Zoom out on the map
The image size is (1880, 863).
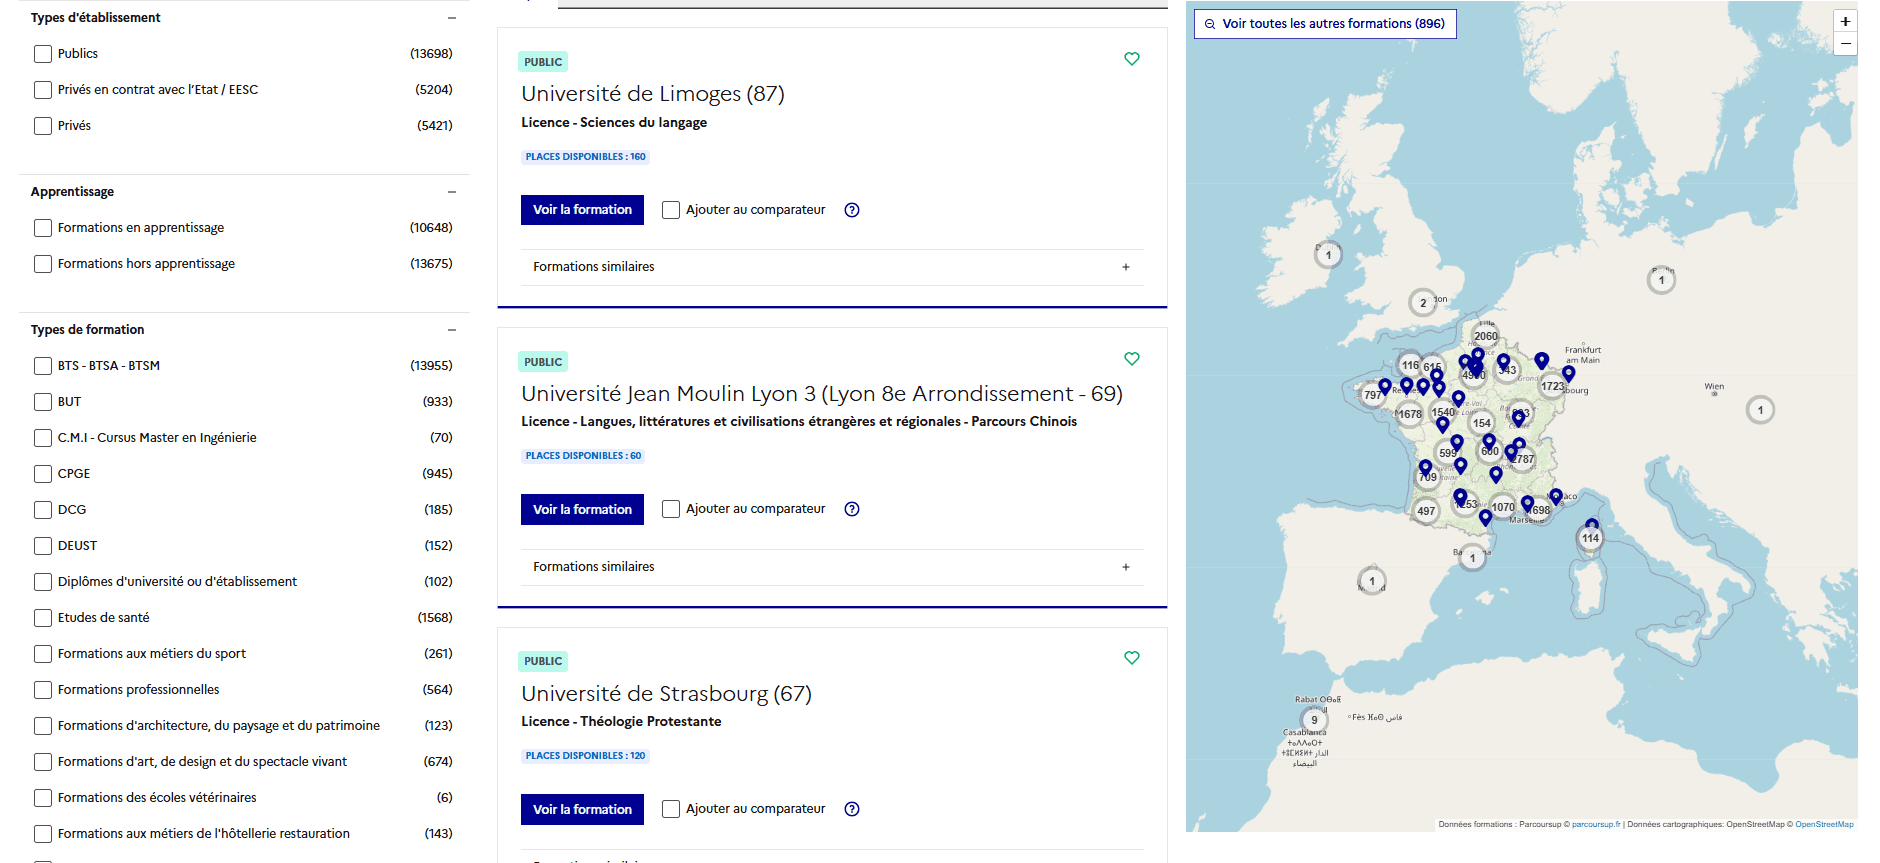(x=1845, y=44)
